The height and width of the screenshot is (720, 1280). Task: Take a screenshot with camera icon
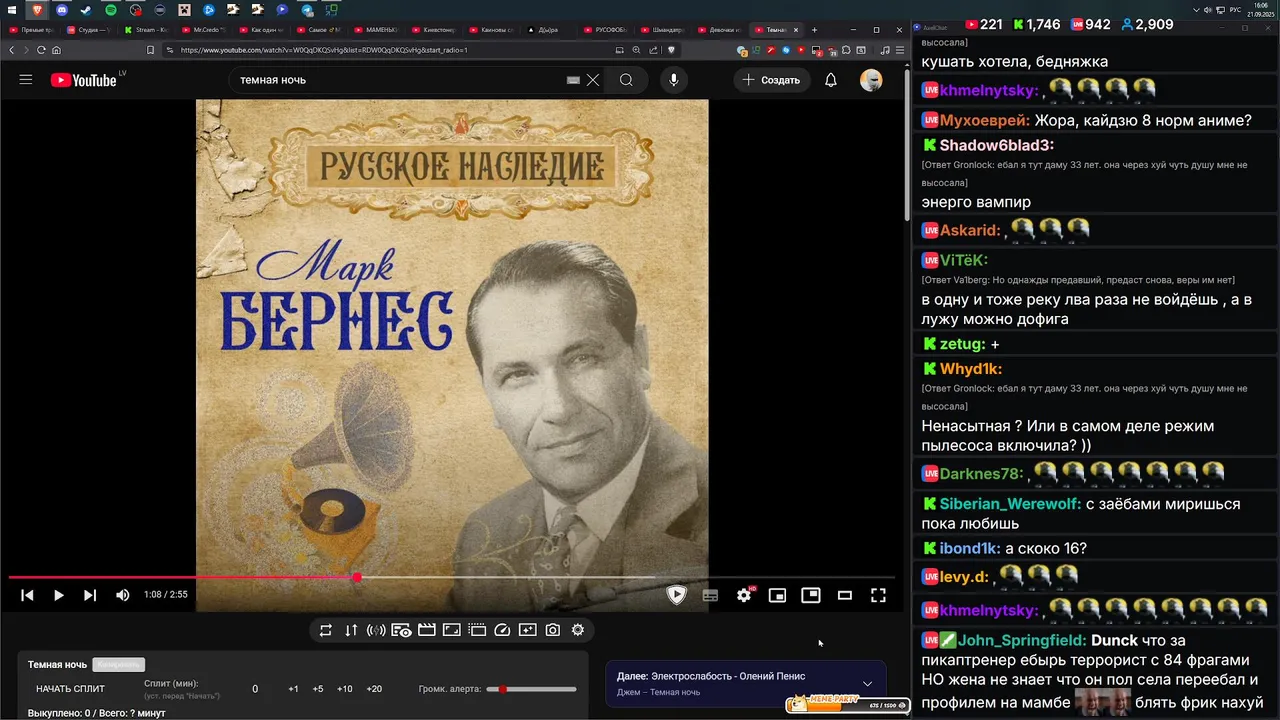[553, 630]
